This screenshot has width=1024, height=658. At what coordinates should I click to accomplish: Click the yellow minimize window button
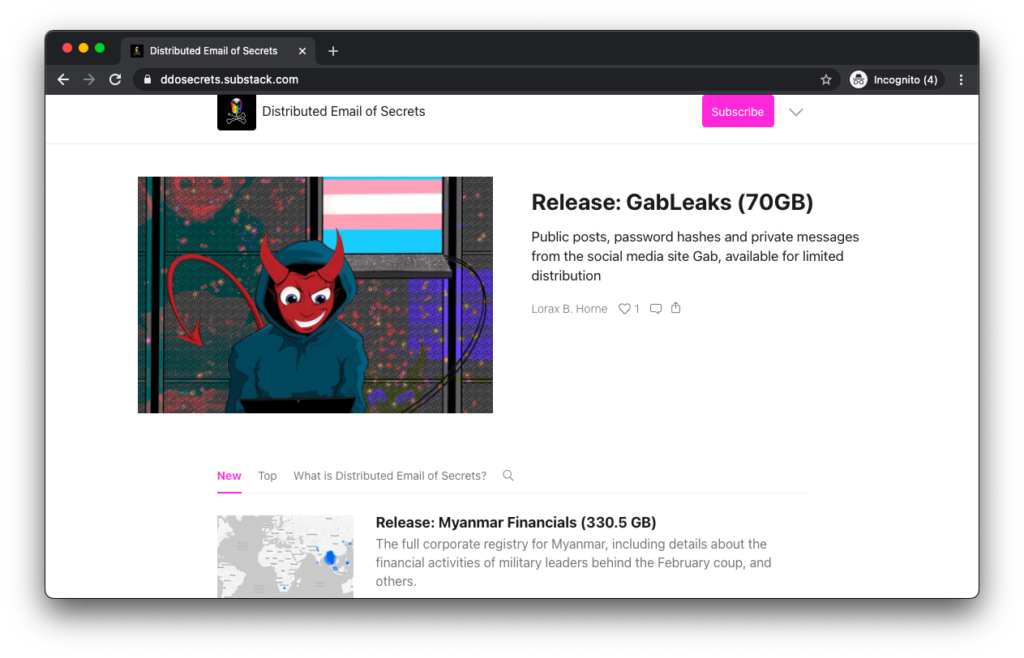pos(84,48)
